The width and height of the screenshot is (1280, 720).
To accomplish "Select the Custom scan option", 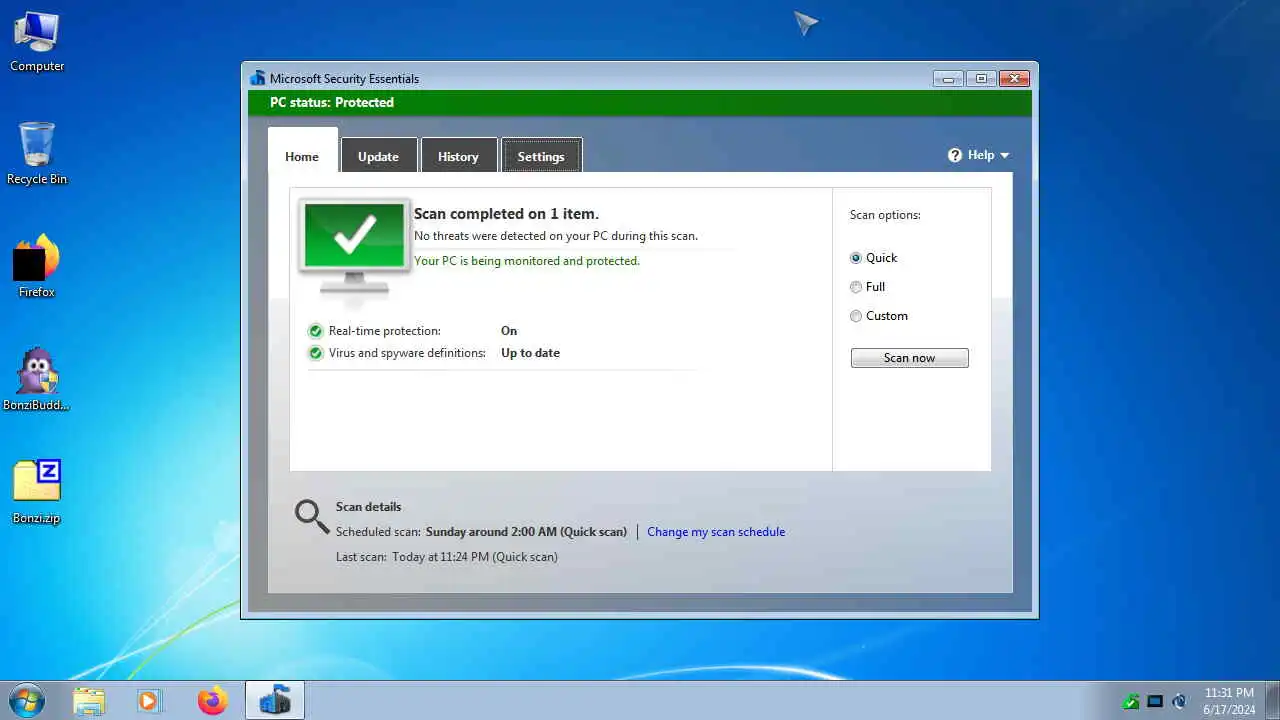I will [879, 316].
